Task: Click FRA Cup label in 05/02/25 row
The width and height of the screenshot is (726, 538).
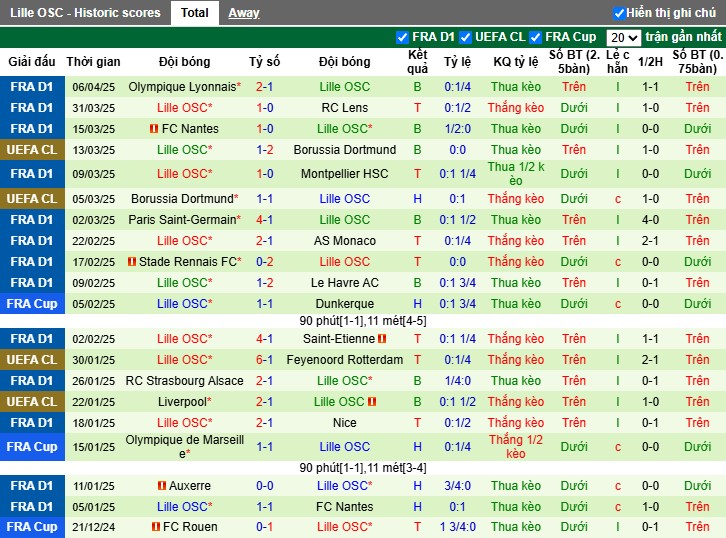Action: pyautogui.click(x=32, y=304)
